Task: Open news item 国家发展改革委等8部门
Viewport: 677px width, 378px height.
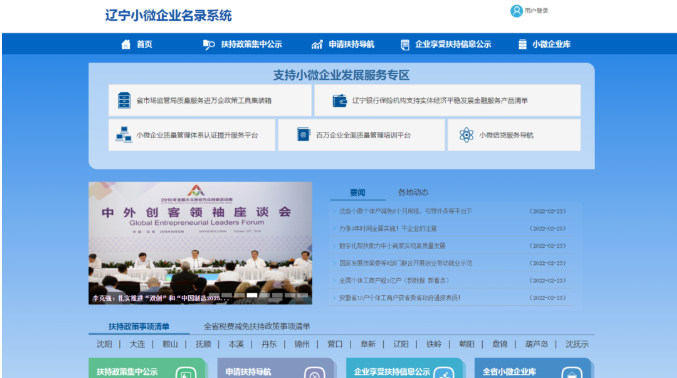Action: (x=405, y=263)
